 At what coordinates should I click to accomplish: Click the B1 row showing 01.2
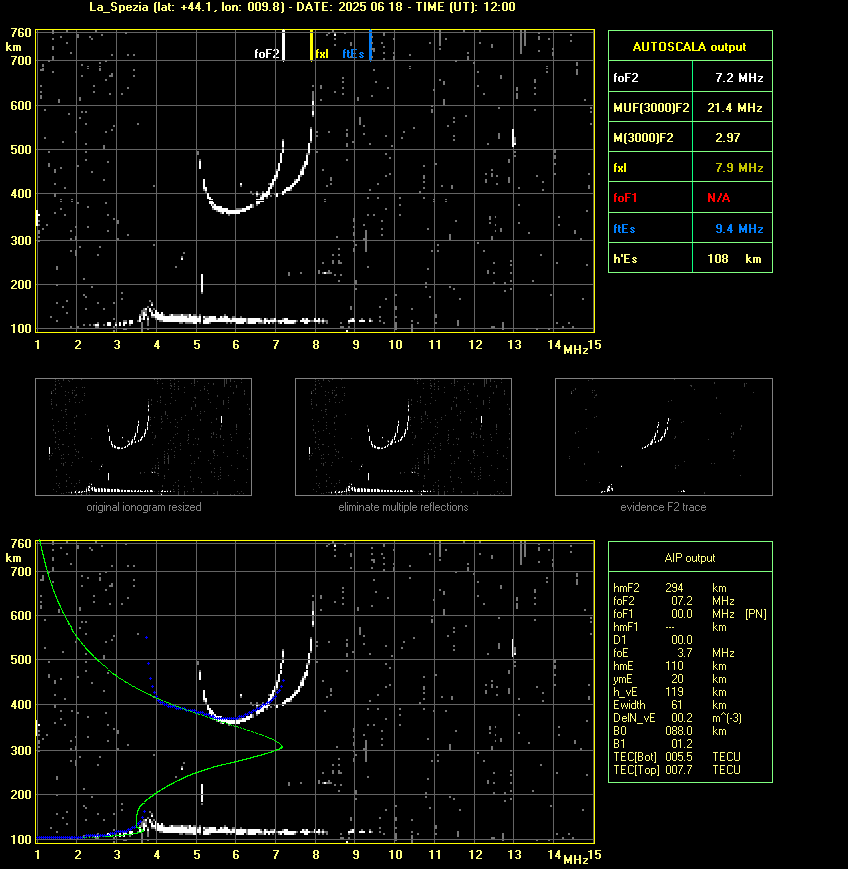653,744
